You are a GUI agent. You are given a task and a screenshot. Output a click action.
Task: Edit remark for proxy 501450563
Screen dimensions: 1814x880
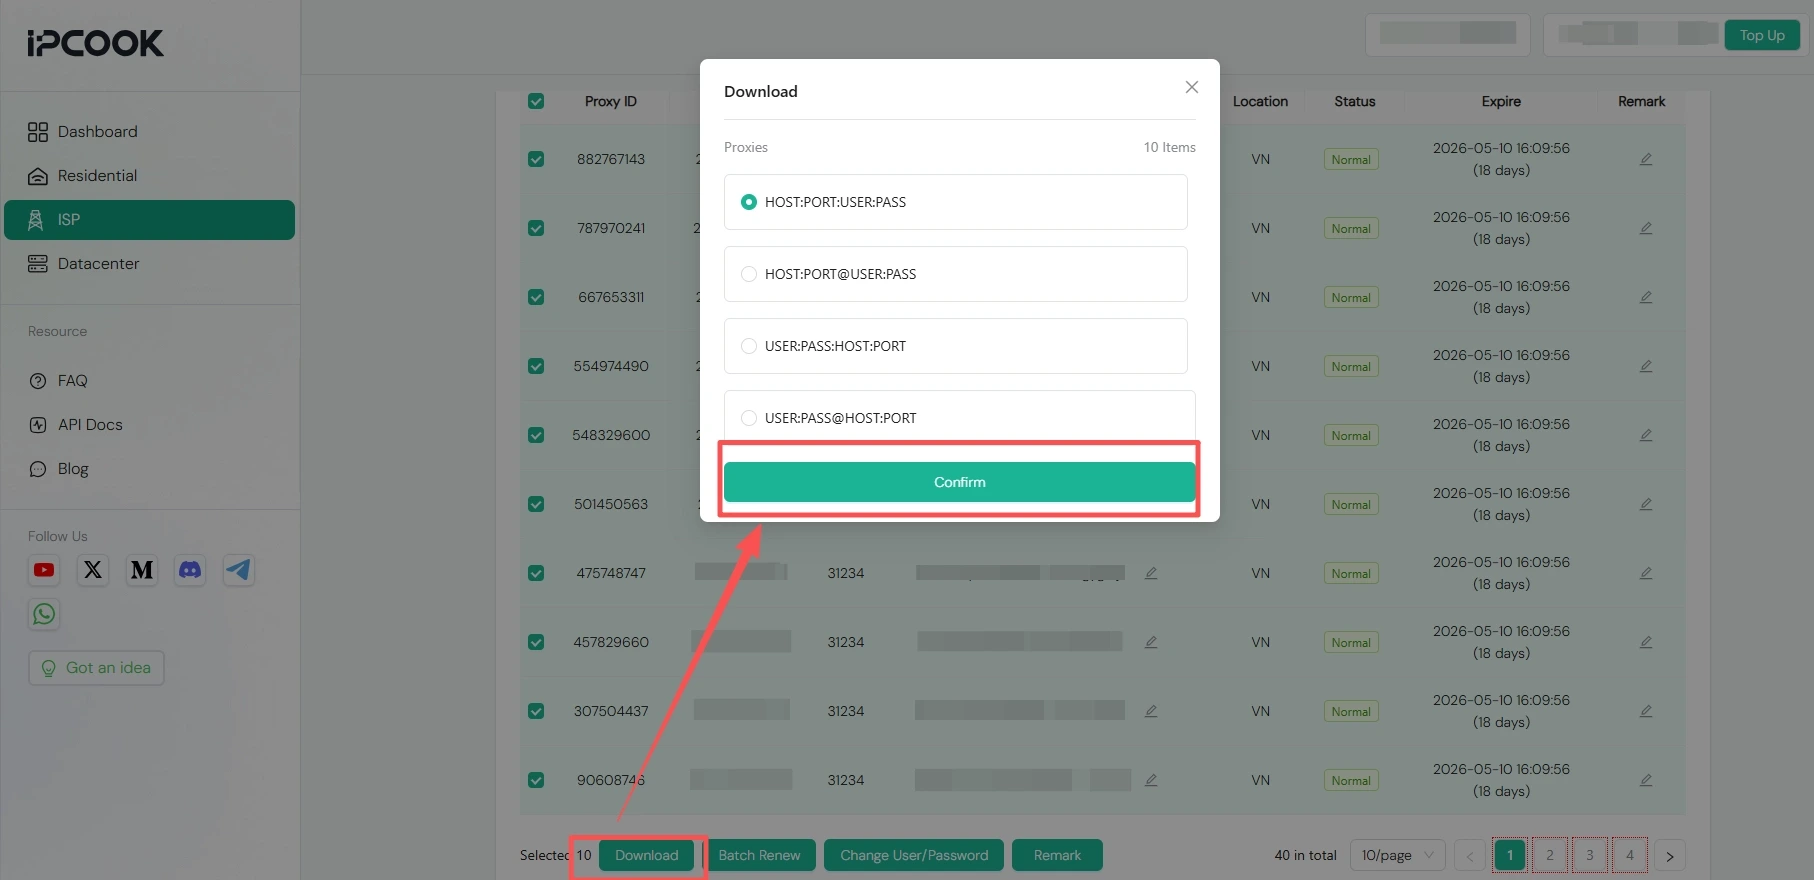[1646, 504]
